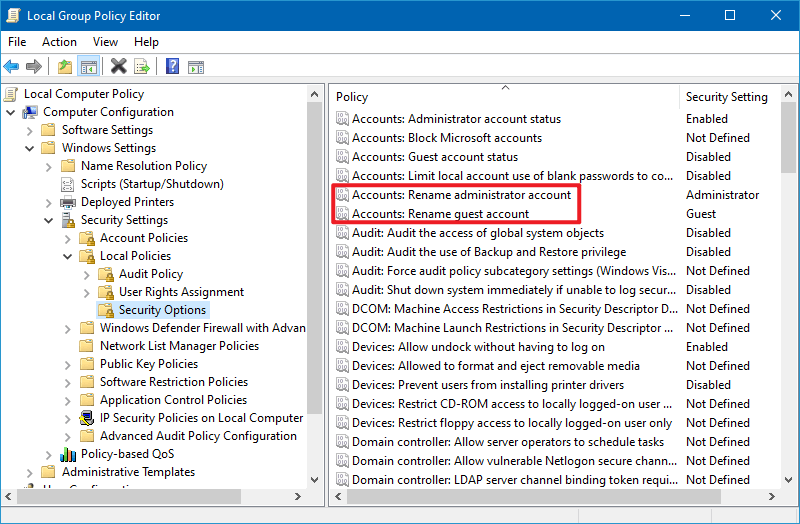Expand the Software Settings folder
The height and width of the screenshot is (524, 800).
coord(30,130)
